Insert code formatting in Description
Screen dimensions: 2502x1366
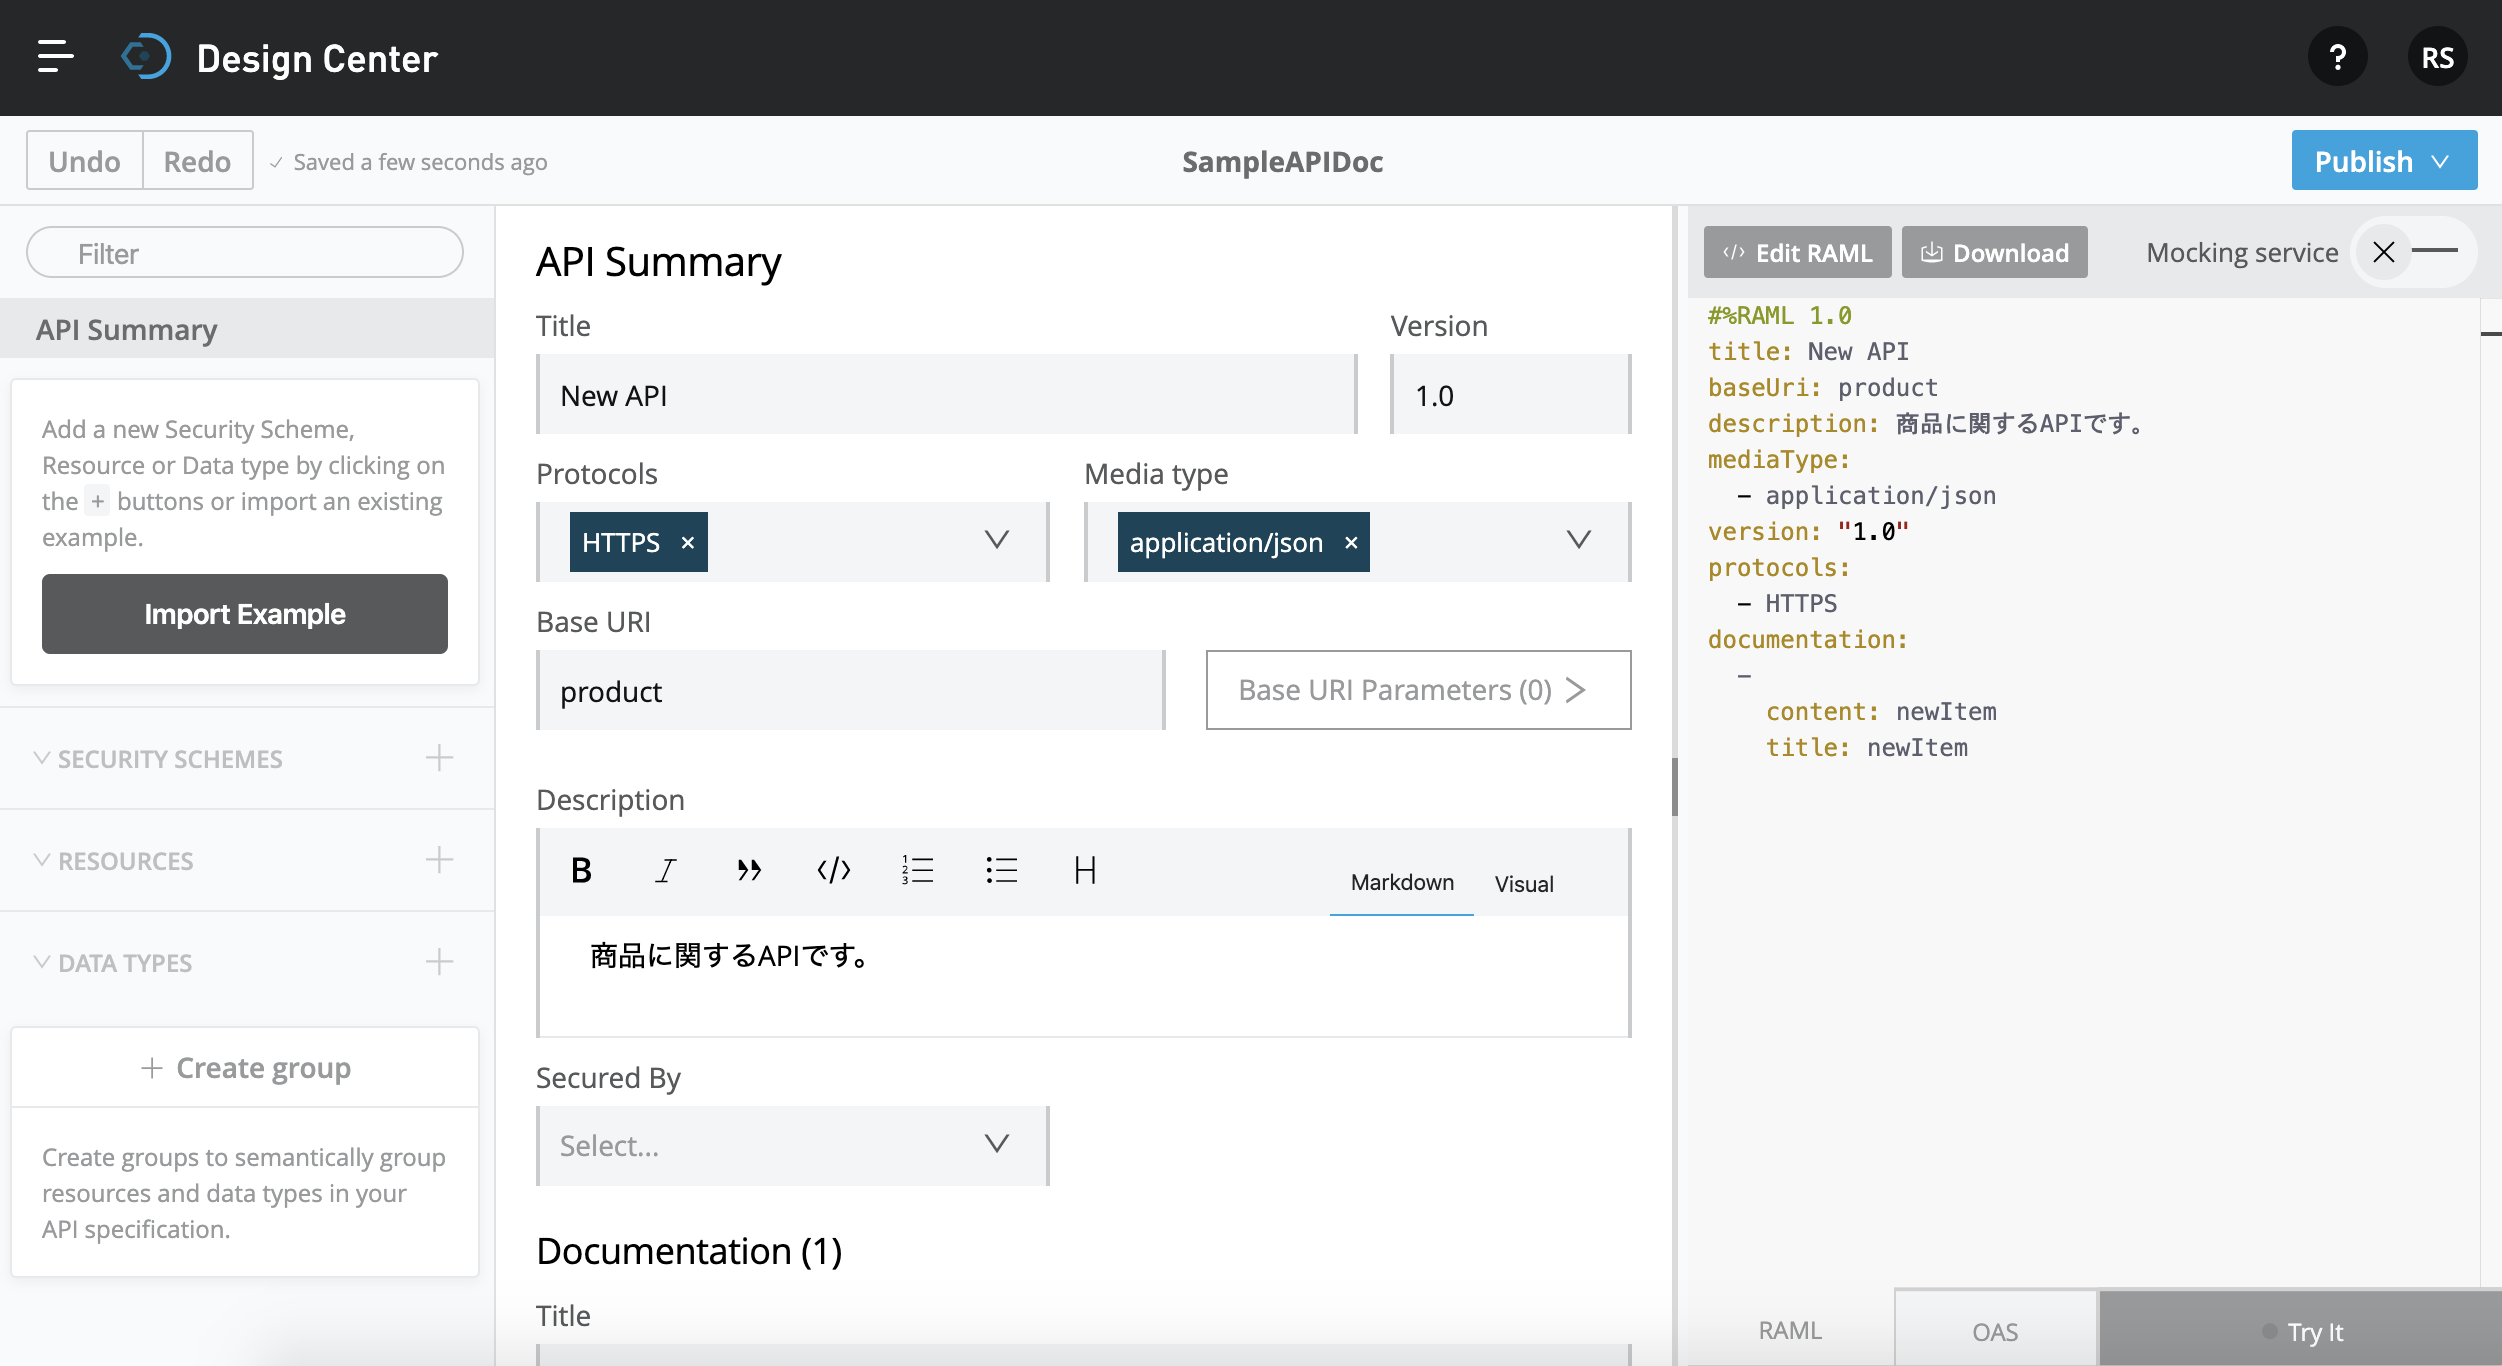833,870
